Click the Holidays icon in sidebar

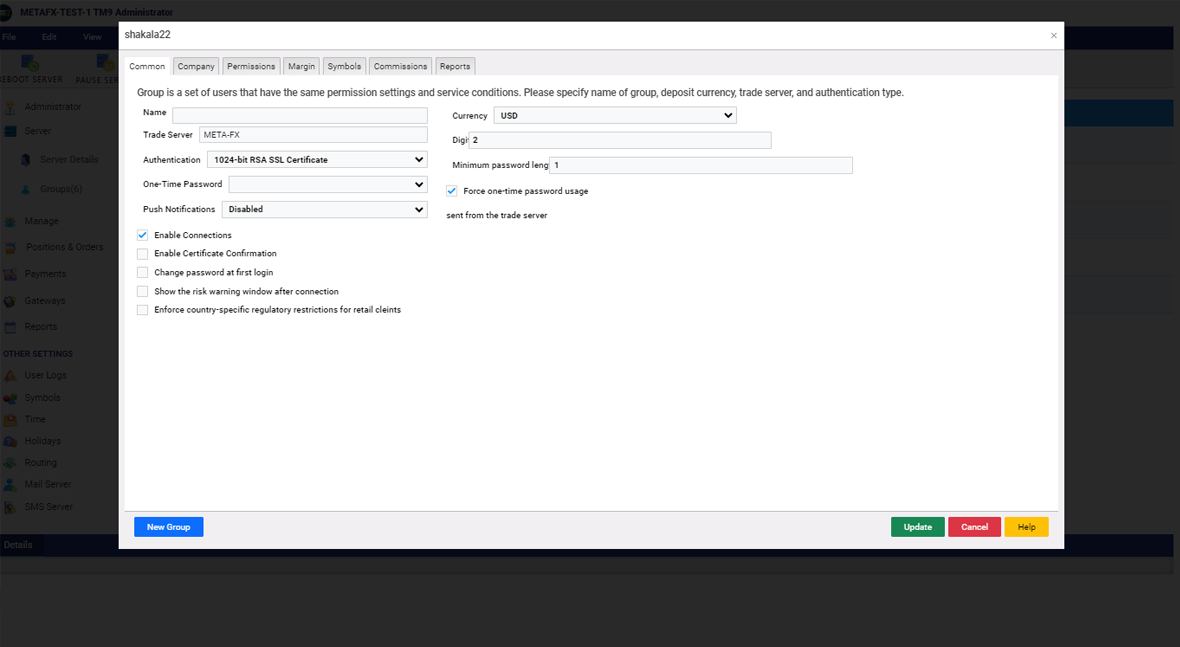[x=11, y=441]
